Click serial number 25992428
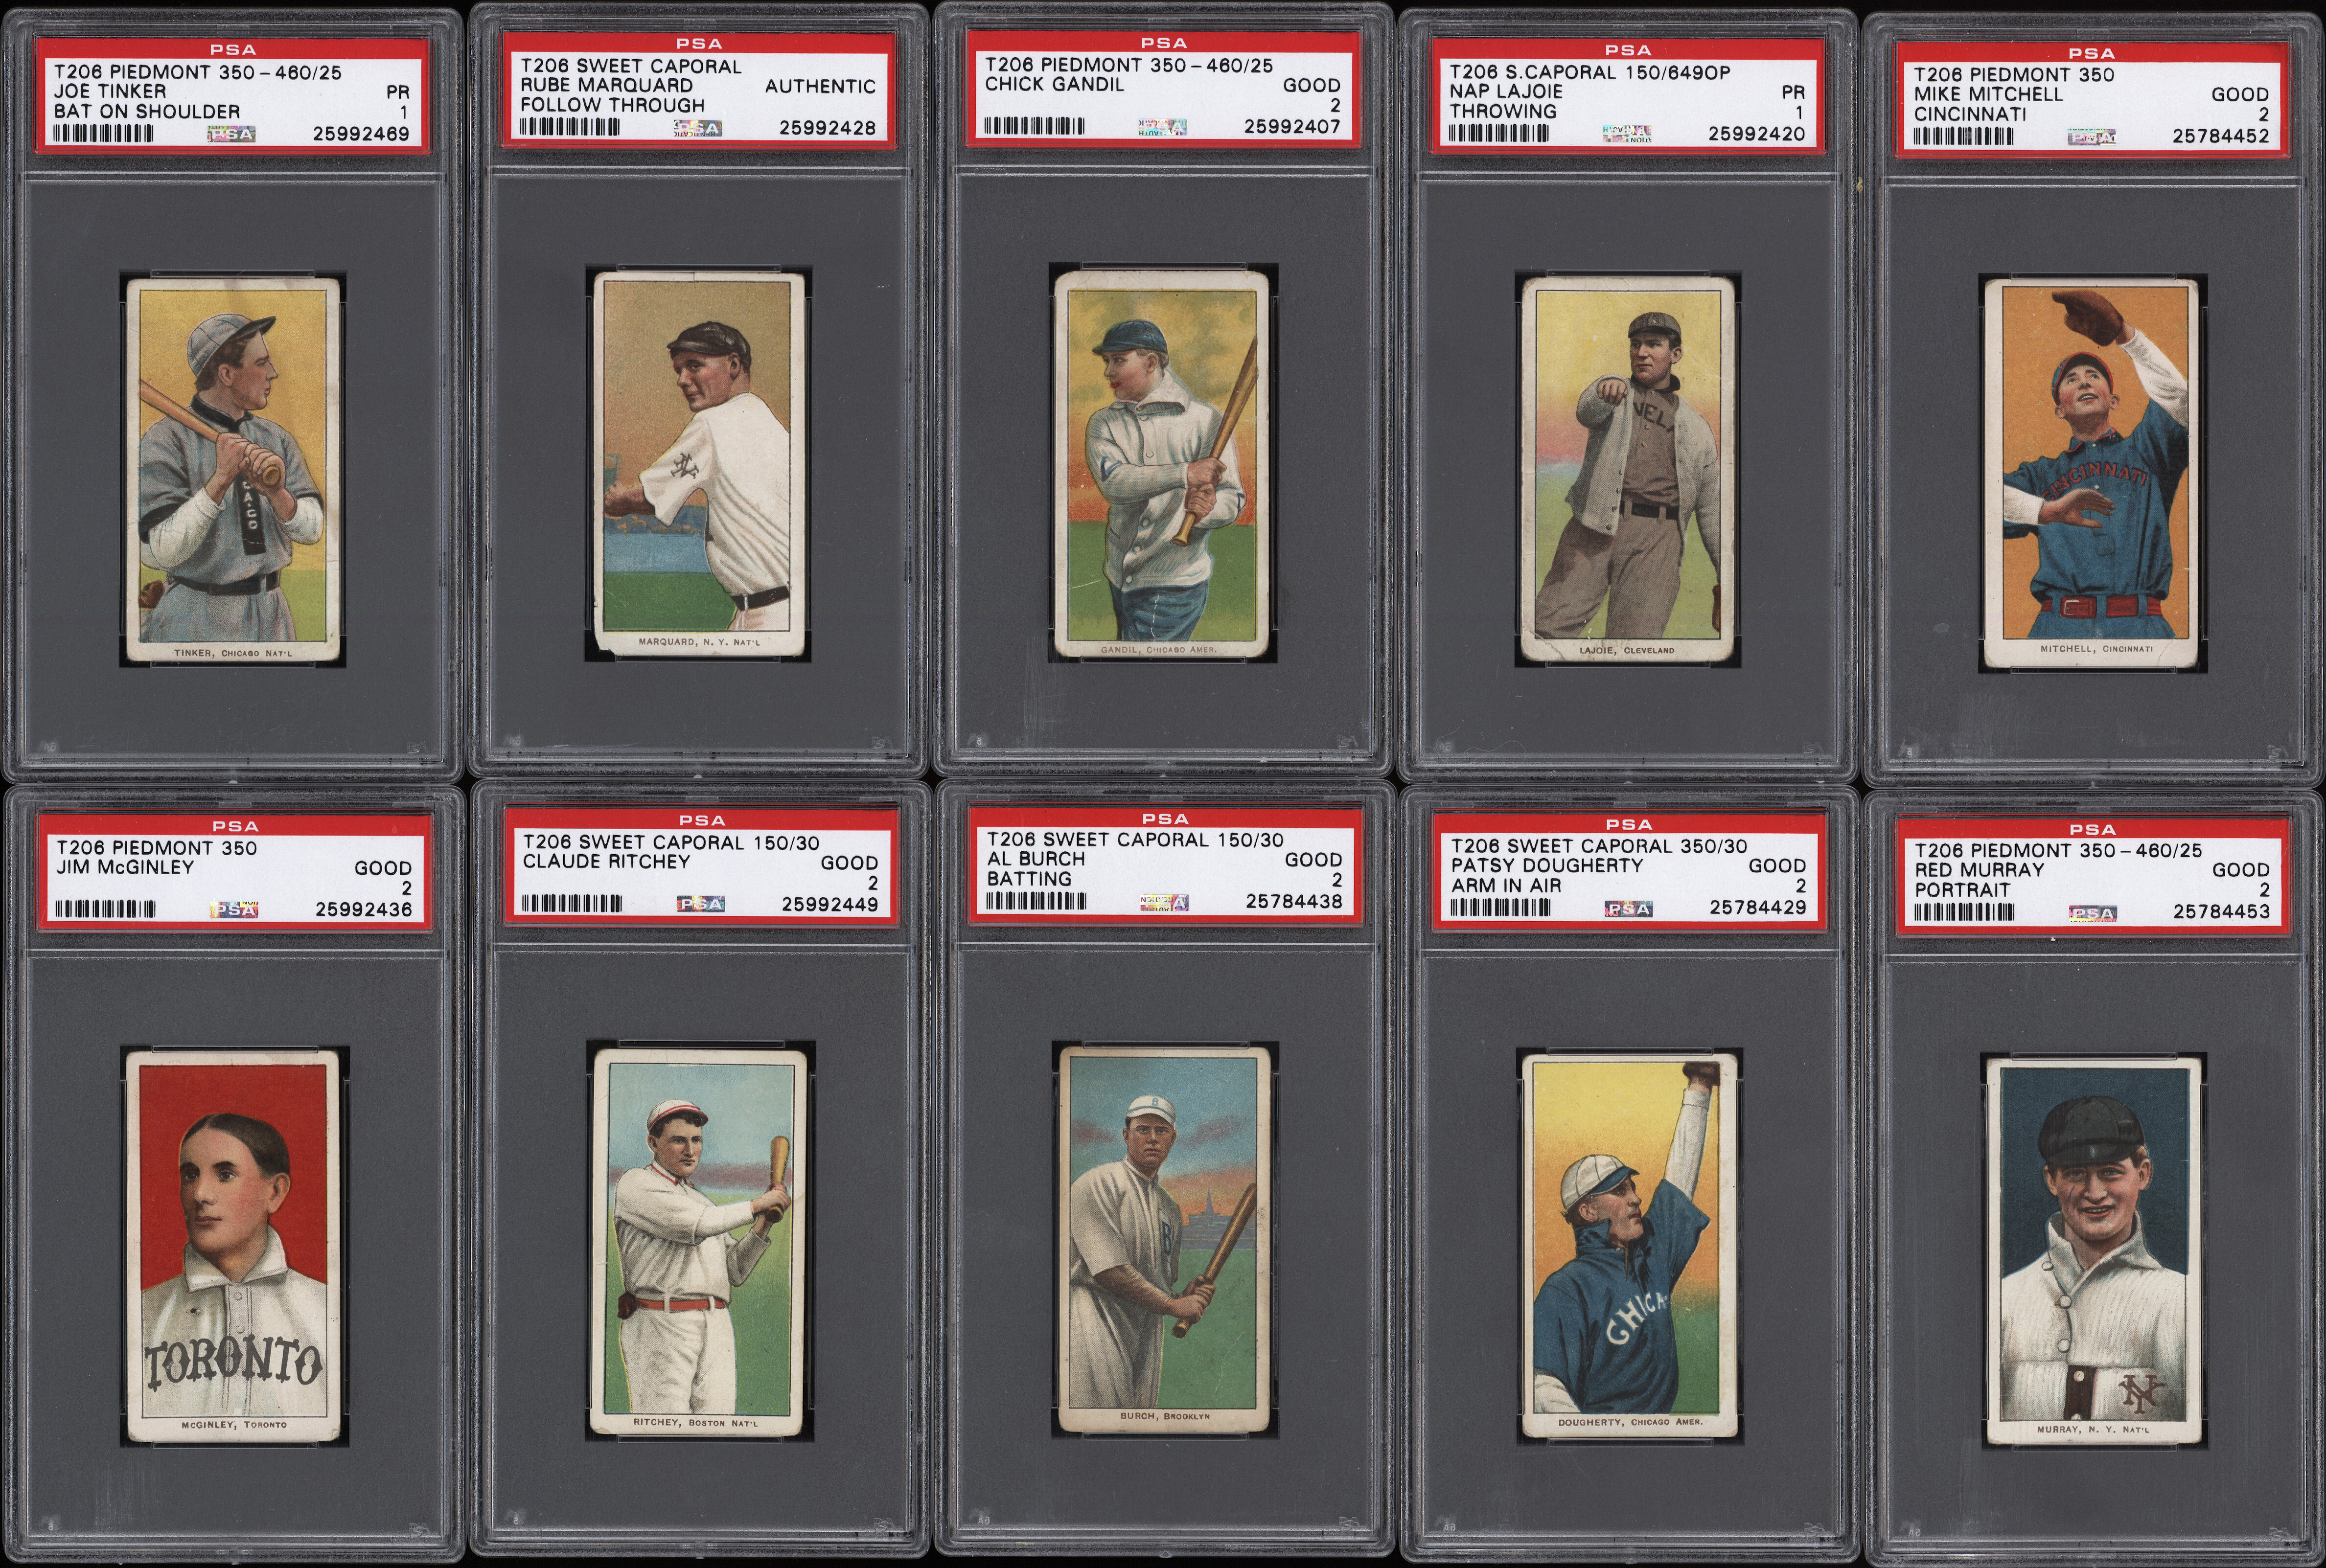2326x1568 pixels. click(827, 128)
